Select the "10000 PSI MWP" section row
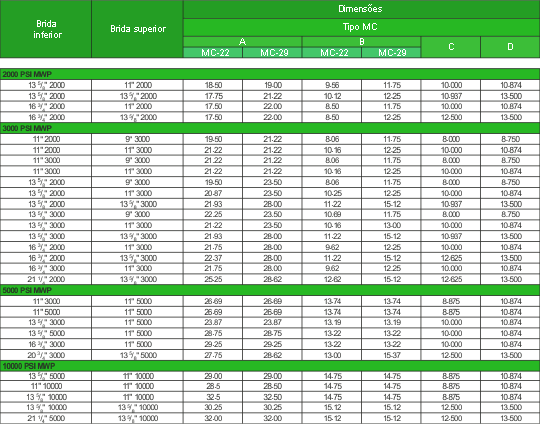Image resolution: width=540 pixels, height=424 pixels. click(x=270, y=366)
